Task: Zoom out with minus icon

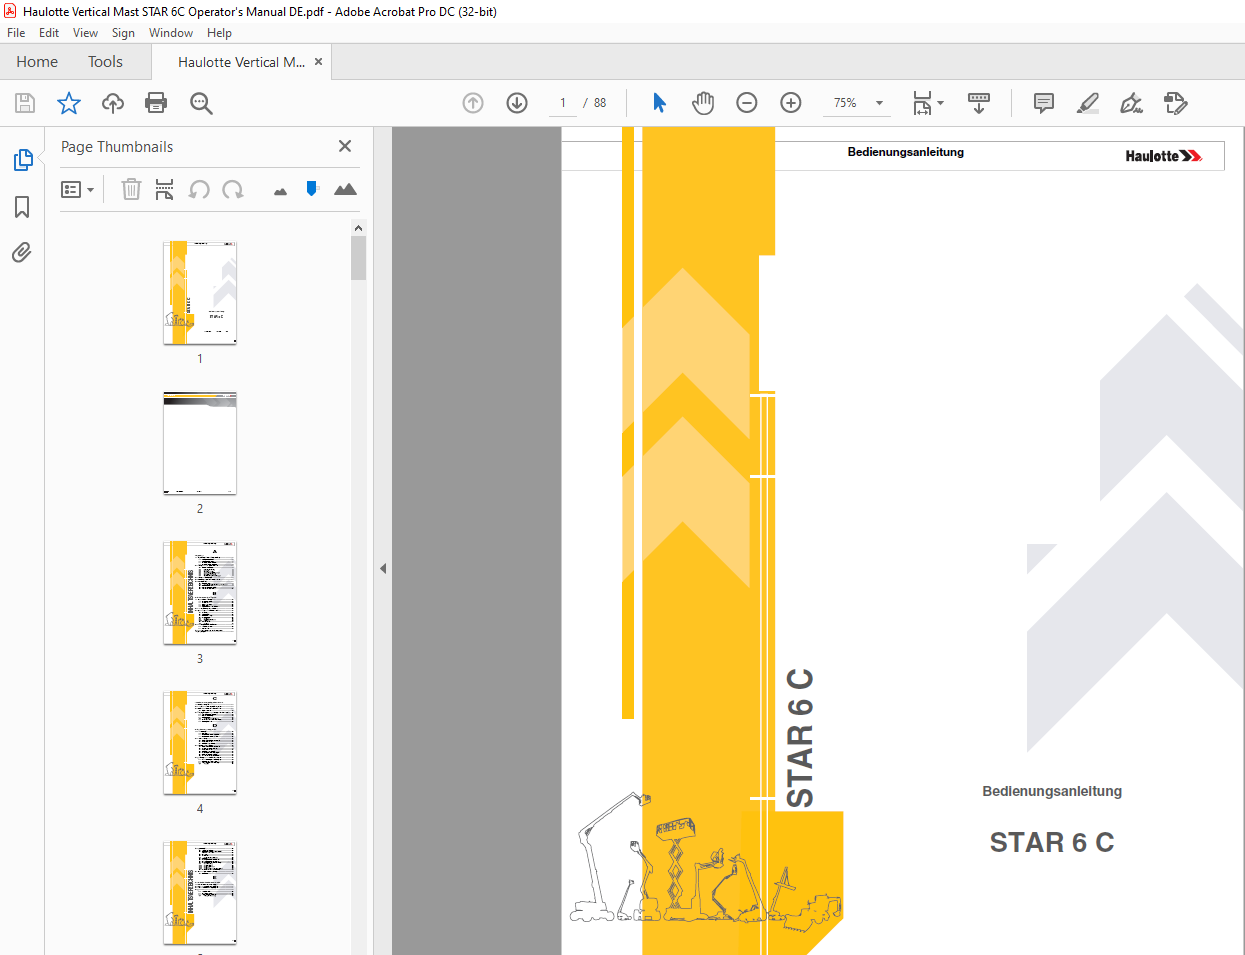Action: coord(747,103)
